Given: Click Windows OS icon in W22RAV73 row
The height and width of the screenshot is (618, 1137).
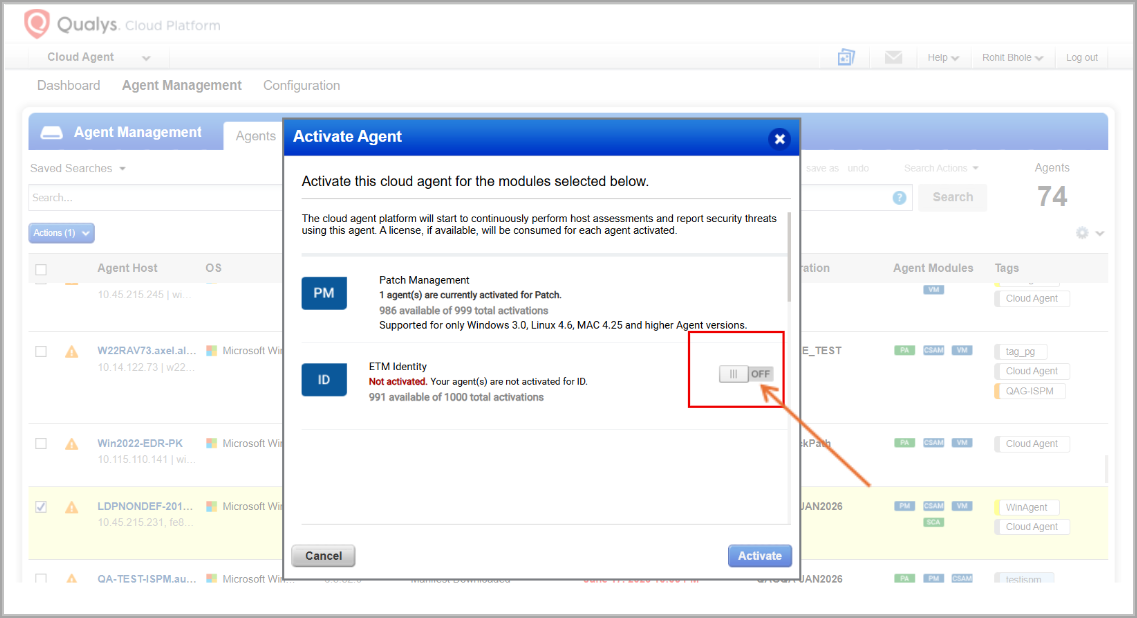Looking at the screenshot, I should (x=212, y=350).
